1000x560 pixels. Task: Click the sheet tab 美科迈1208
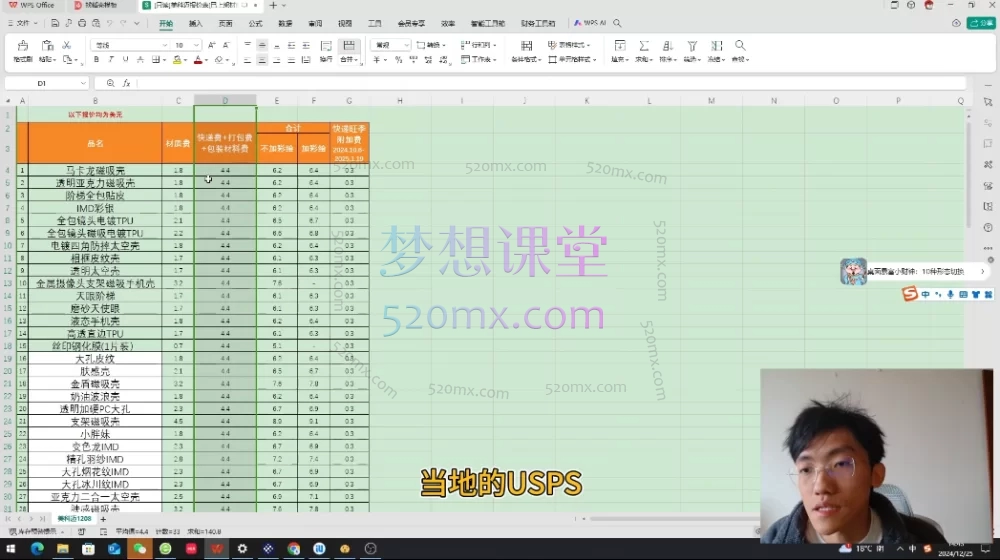pyautogui.click(x=74, y=519)
